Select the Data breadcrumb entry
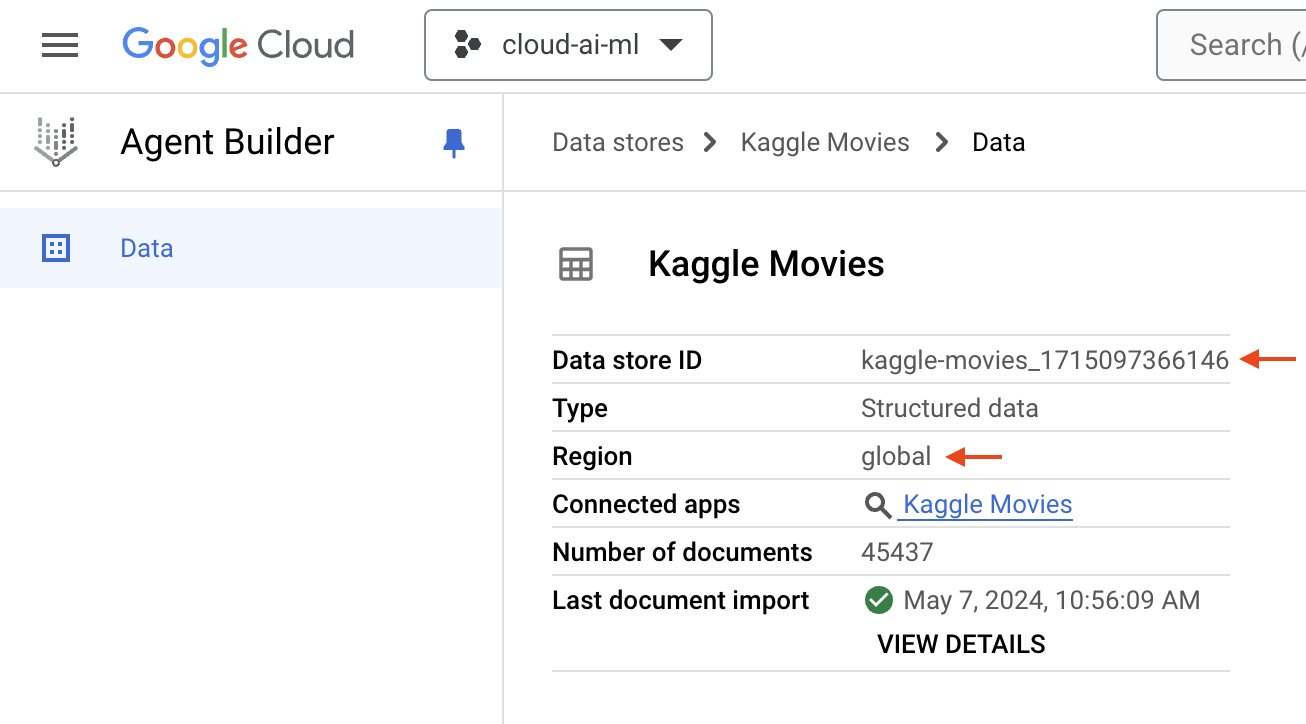The image size is (1306, 724). click(998, 142)
